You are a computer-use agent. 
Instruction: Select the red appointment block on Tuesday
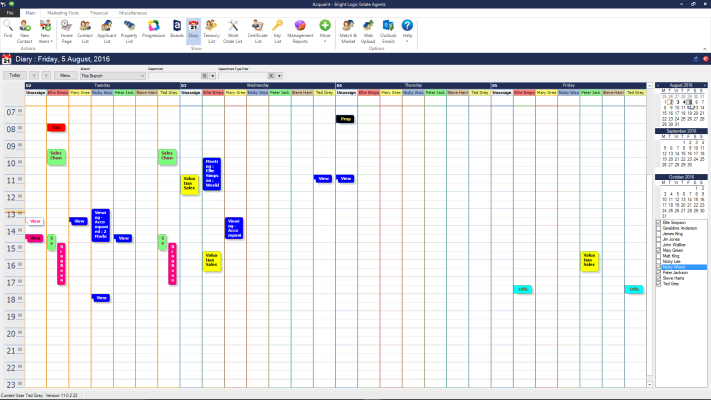[x=56, y=128]
